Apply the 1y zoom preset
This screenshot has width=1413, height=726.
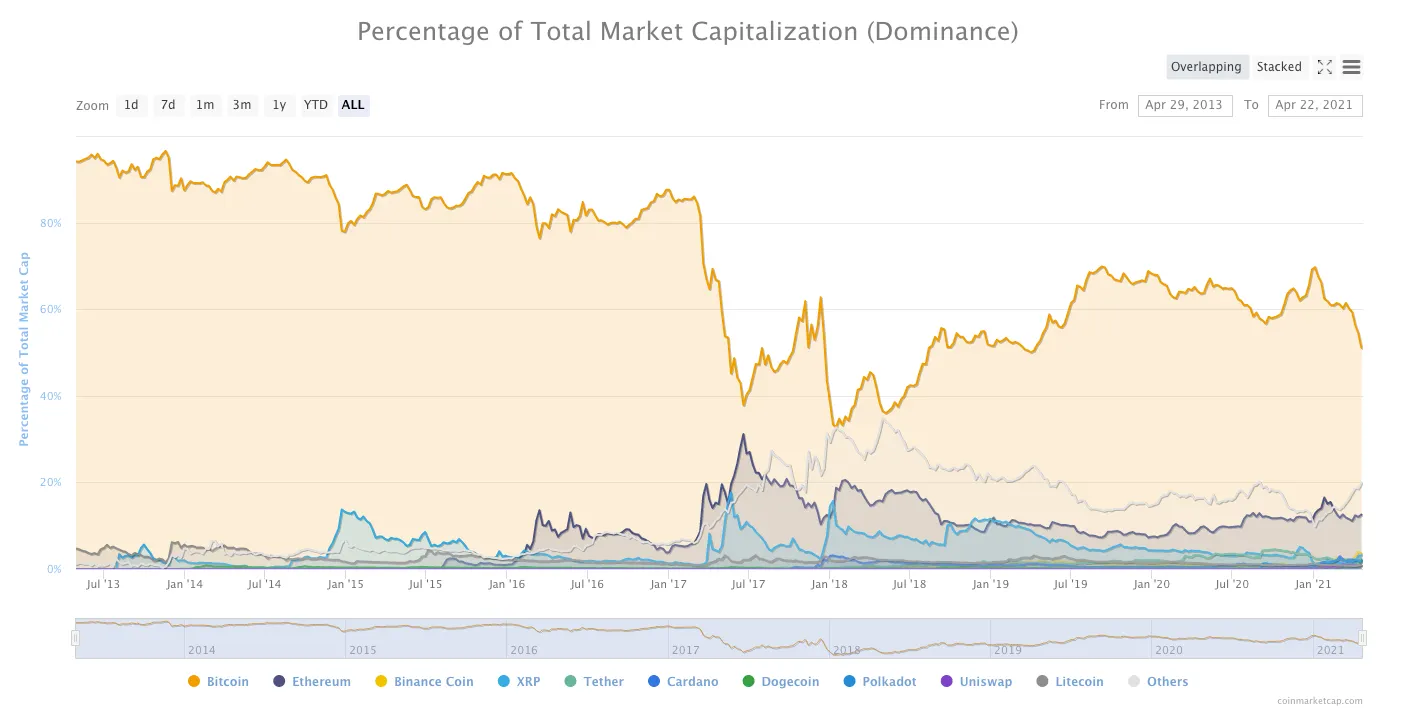point(279,105)
